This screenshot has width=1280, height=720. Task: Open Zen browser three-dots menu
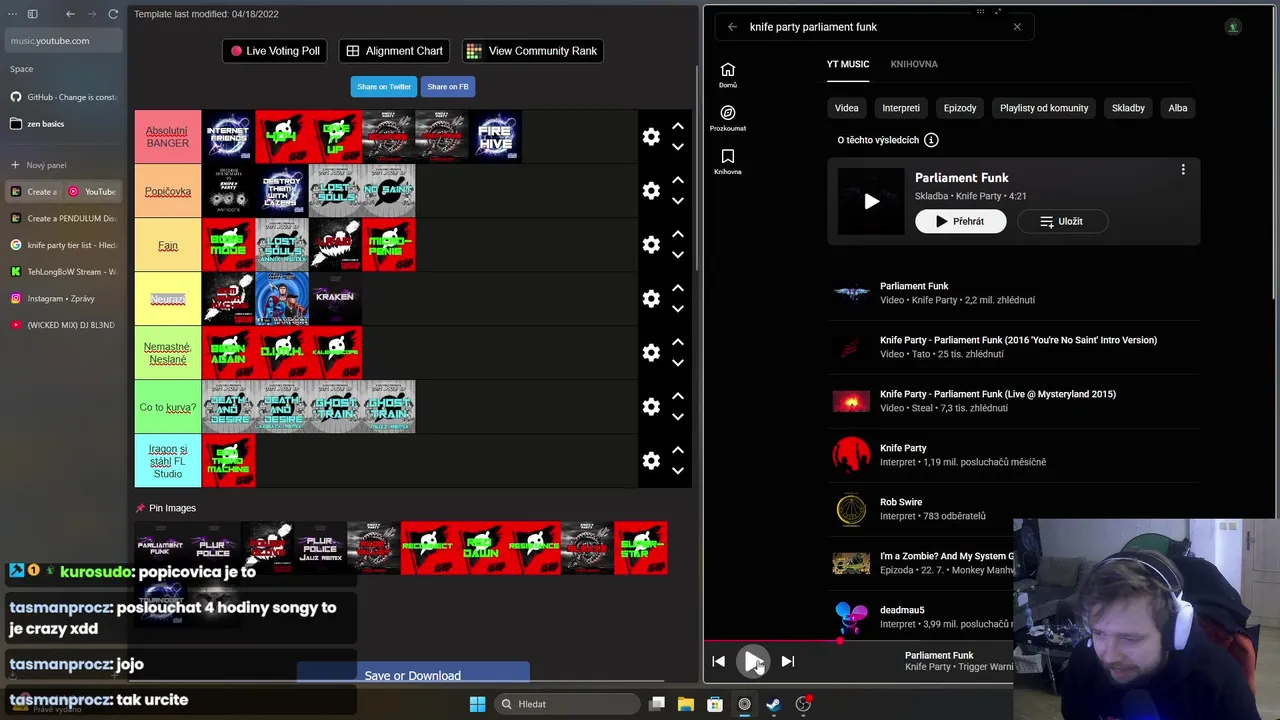click(x=12, y=14)
